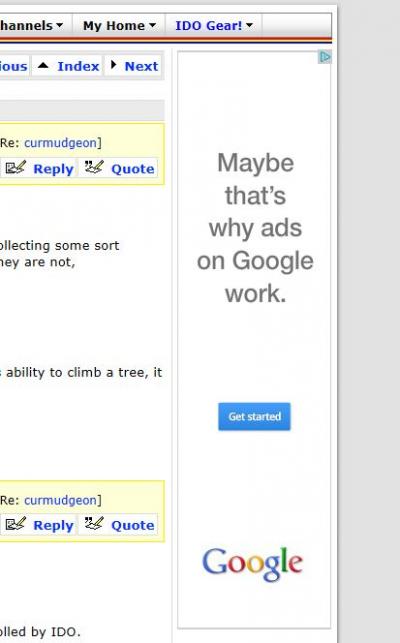Click the Quote label on second post
400x643 pixels.
pos(133,525)
